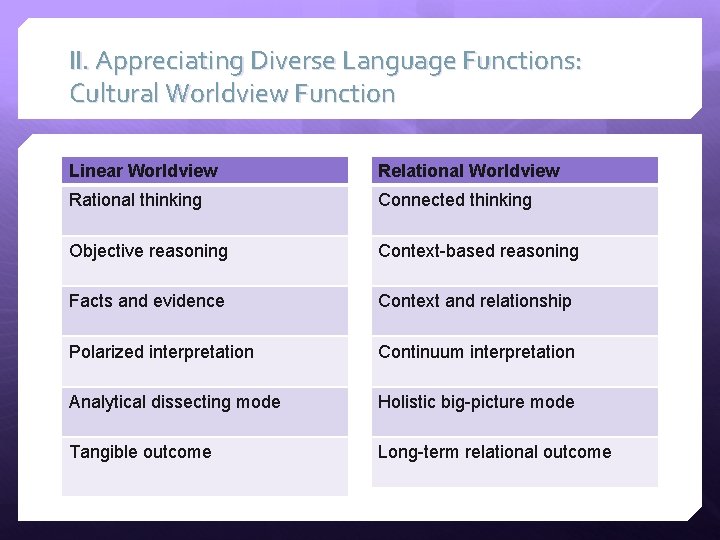Viewport: 720px width, 540px height.
Task: Click the 'Tangible outcome' cell
Action: point(205,467)
